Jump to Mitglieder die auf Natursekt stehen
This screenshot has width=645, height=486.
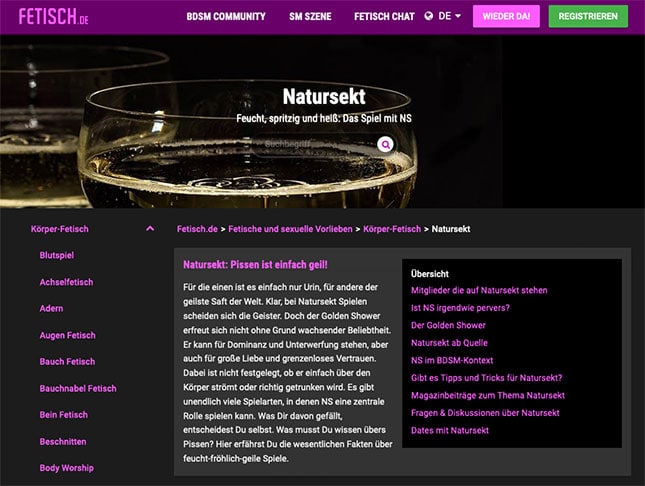[x=479, y=290]
